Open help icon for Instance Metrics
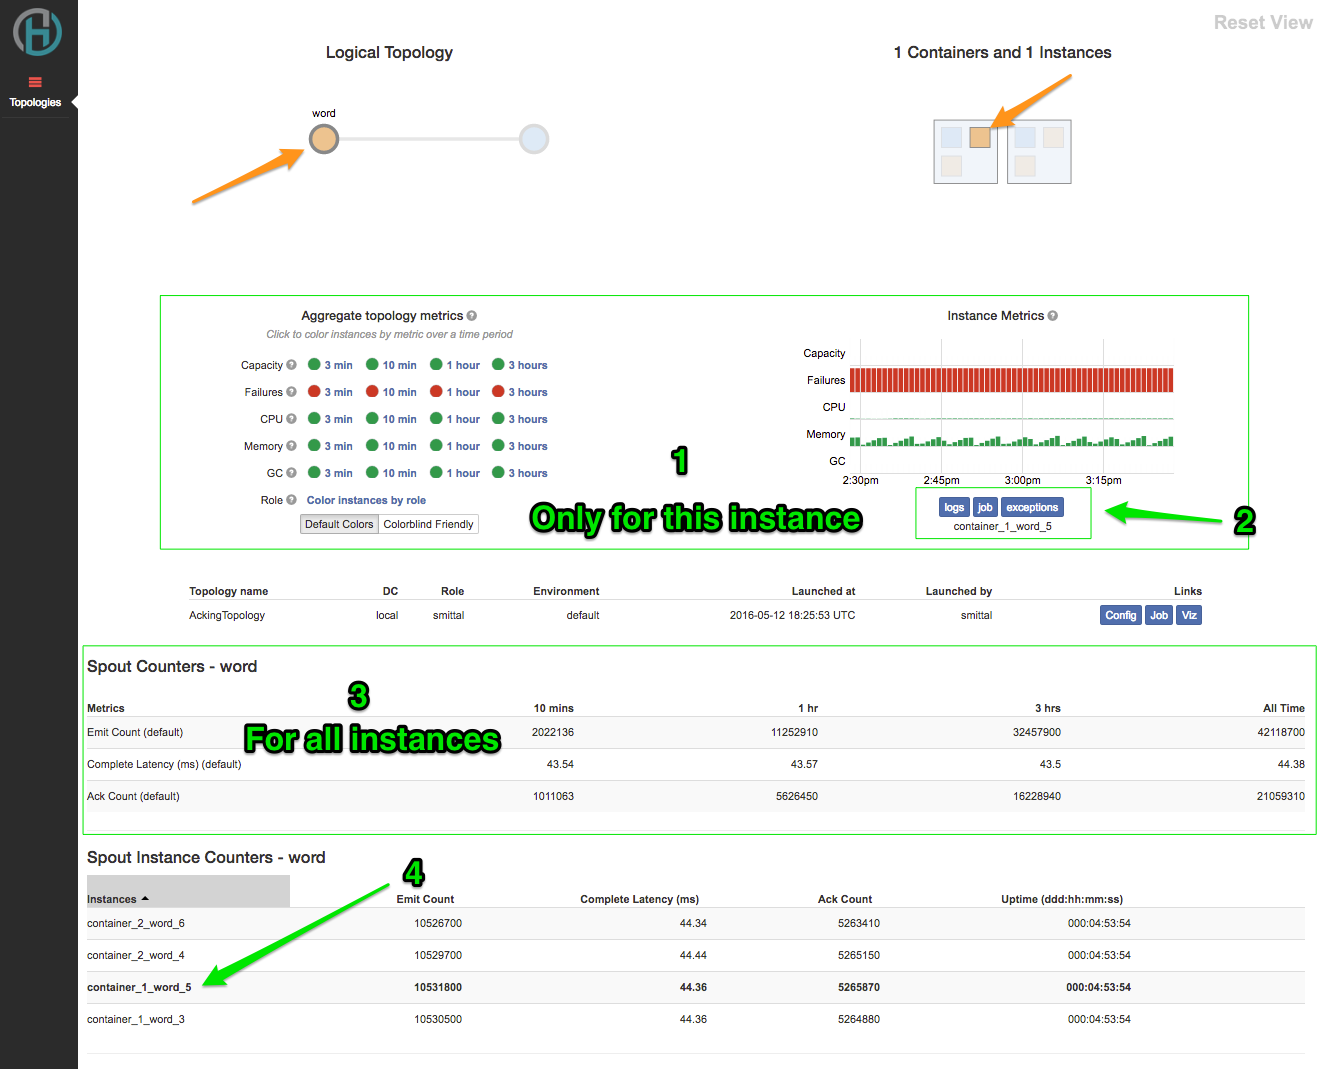The height and width of the screenshot is (1069, 1324). (x=1053, y=316)
